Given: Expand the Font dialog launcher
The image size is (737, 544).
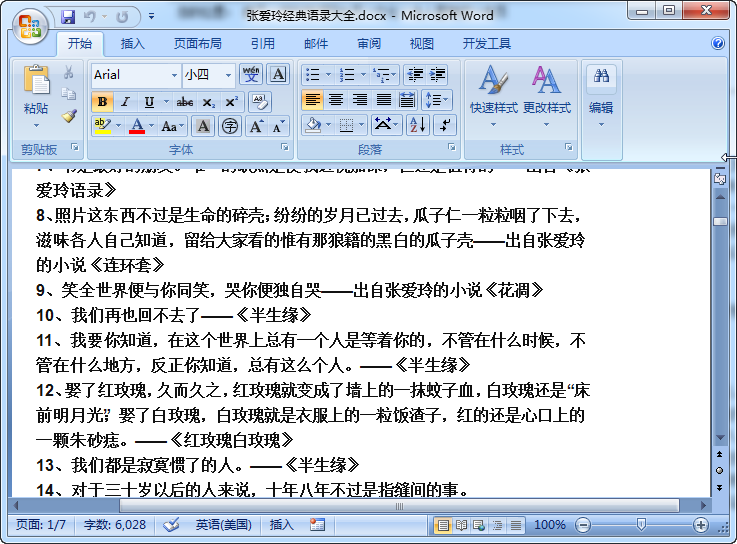Looking at the screenshot, I should coord(284,148).
